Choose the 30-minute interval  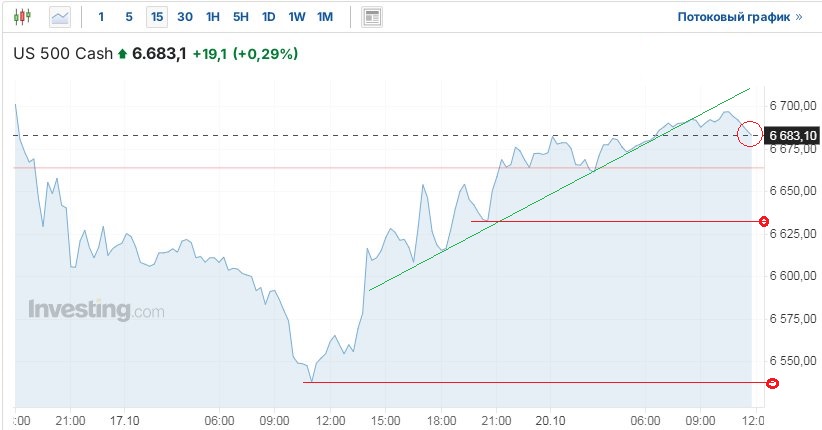pyautogui.click(x=185, y=17)
